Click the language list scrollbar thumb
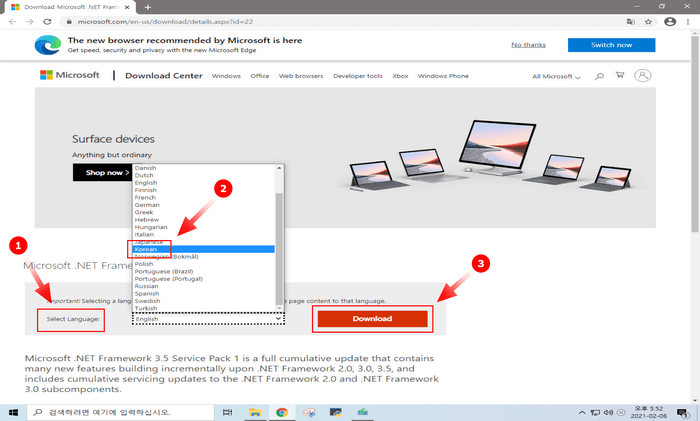Screen dimensions: 700x421 (x=279, y=249)
